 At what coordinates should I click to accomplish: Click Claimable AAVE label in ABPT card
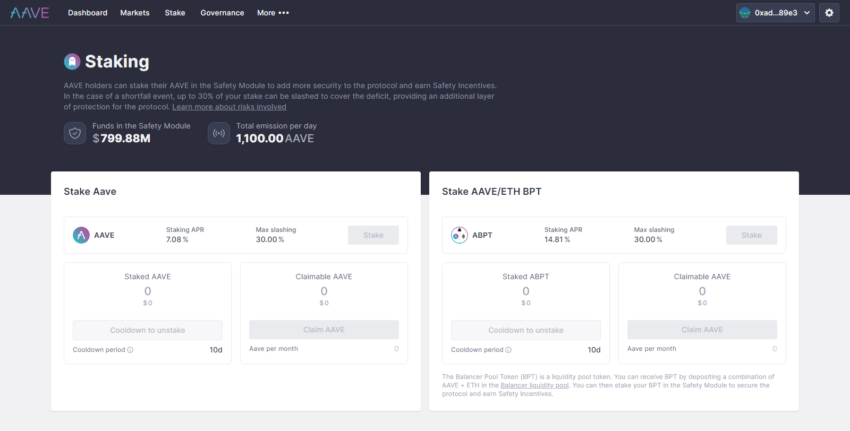coord(702,276)
